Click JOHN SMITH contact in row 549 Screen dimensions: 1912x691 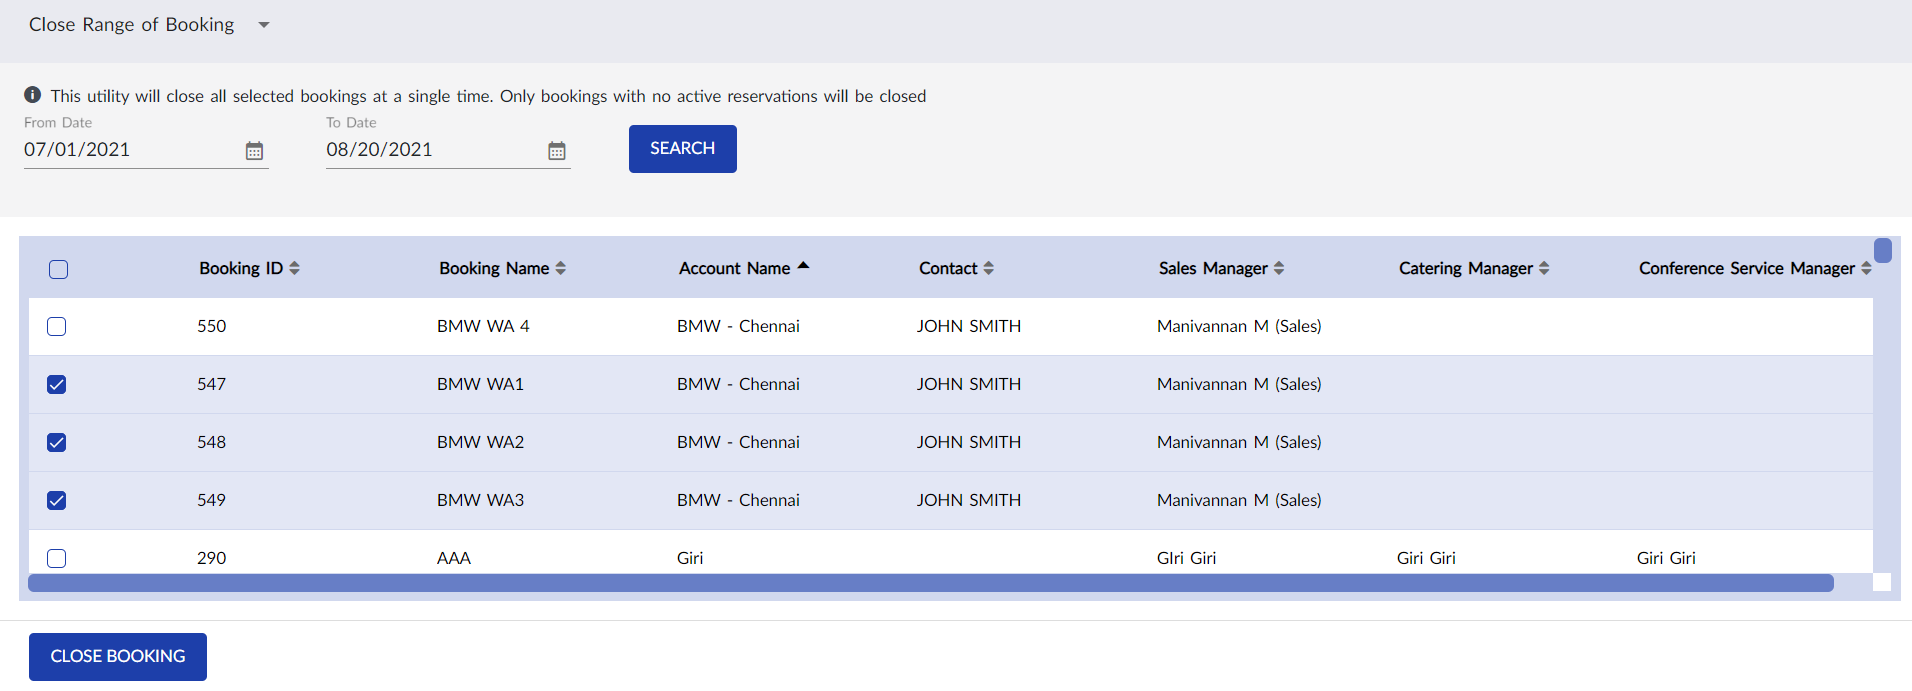(969, 500)
